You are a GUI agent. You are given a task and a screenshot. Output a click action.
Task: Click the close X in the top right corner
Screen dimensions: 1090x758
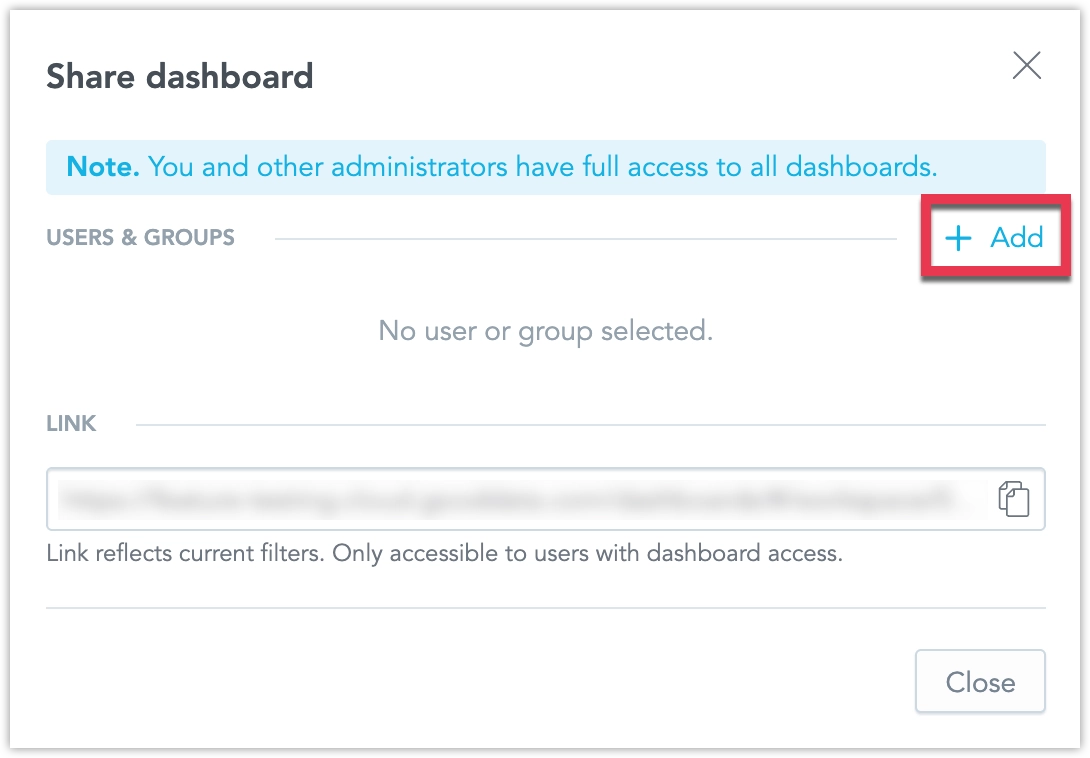point(1026,65)
